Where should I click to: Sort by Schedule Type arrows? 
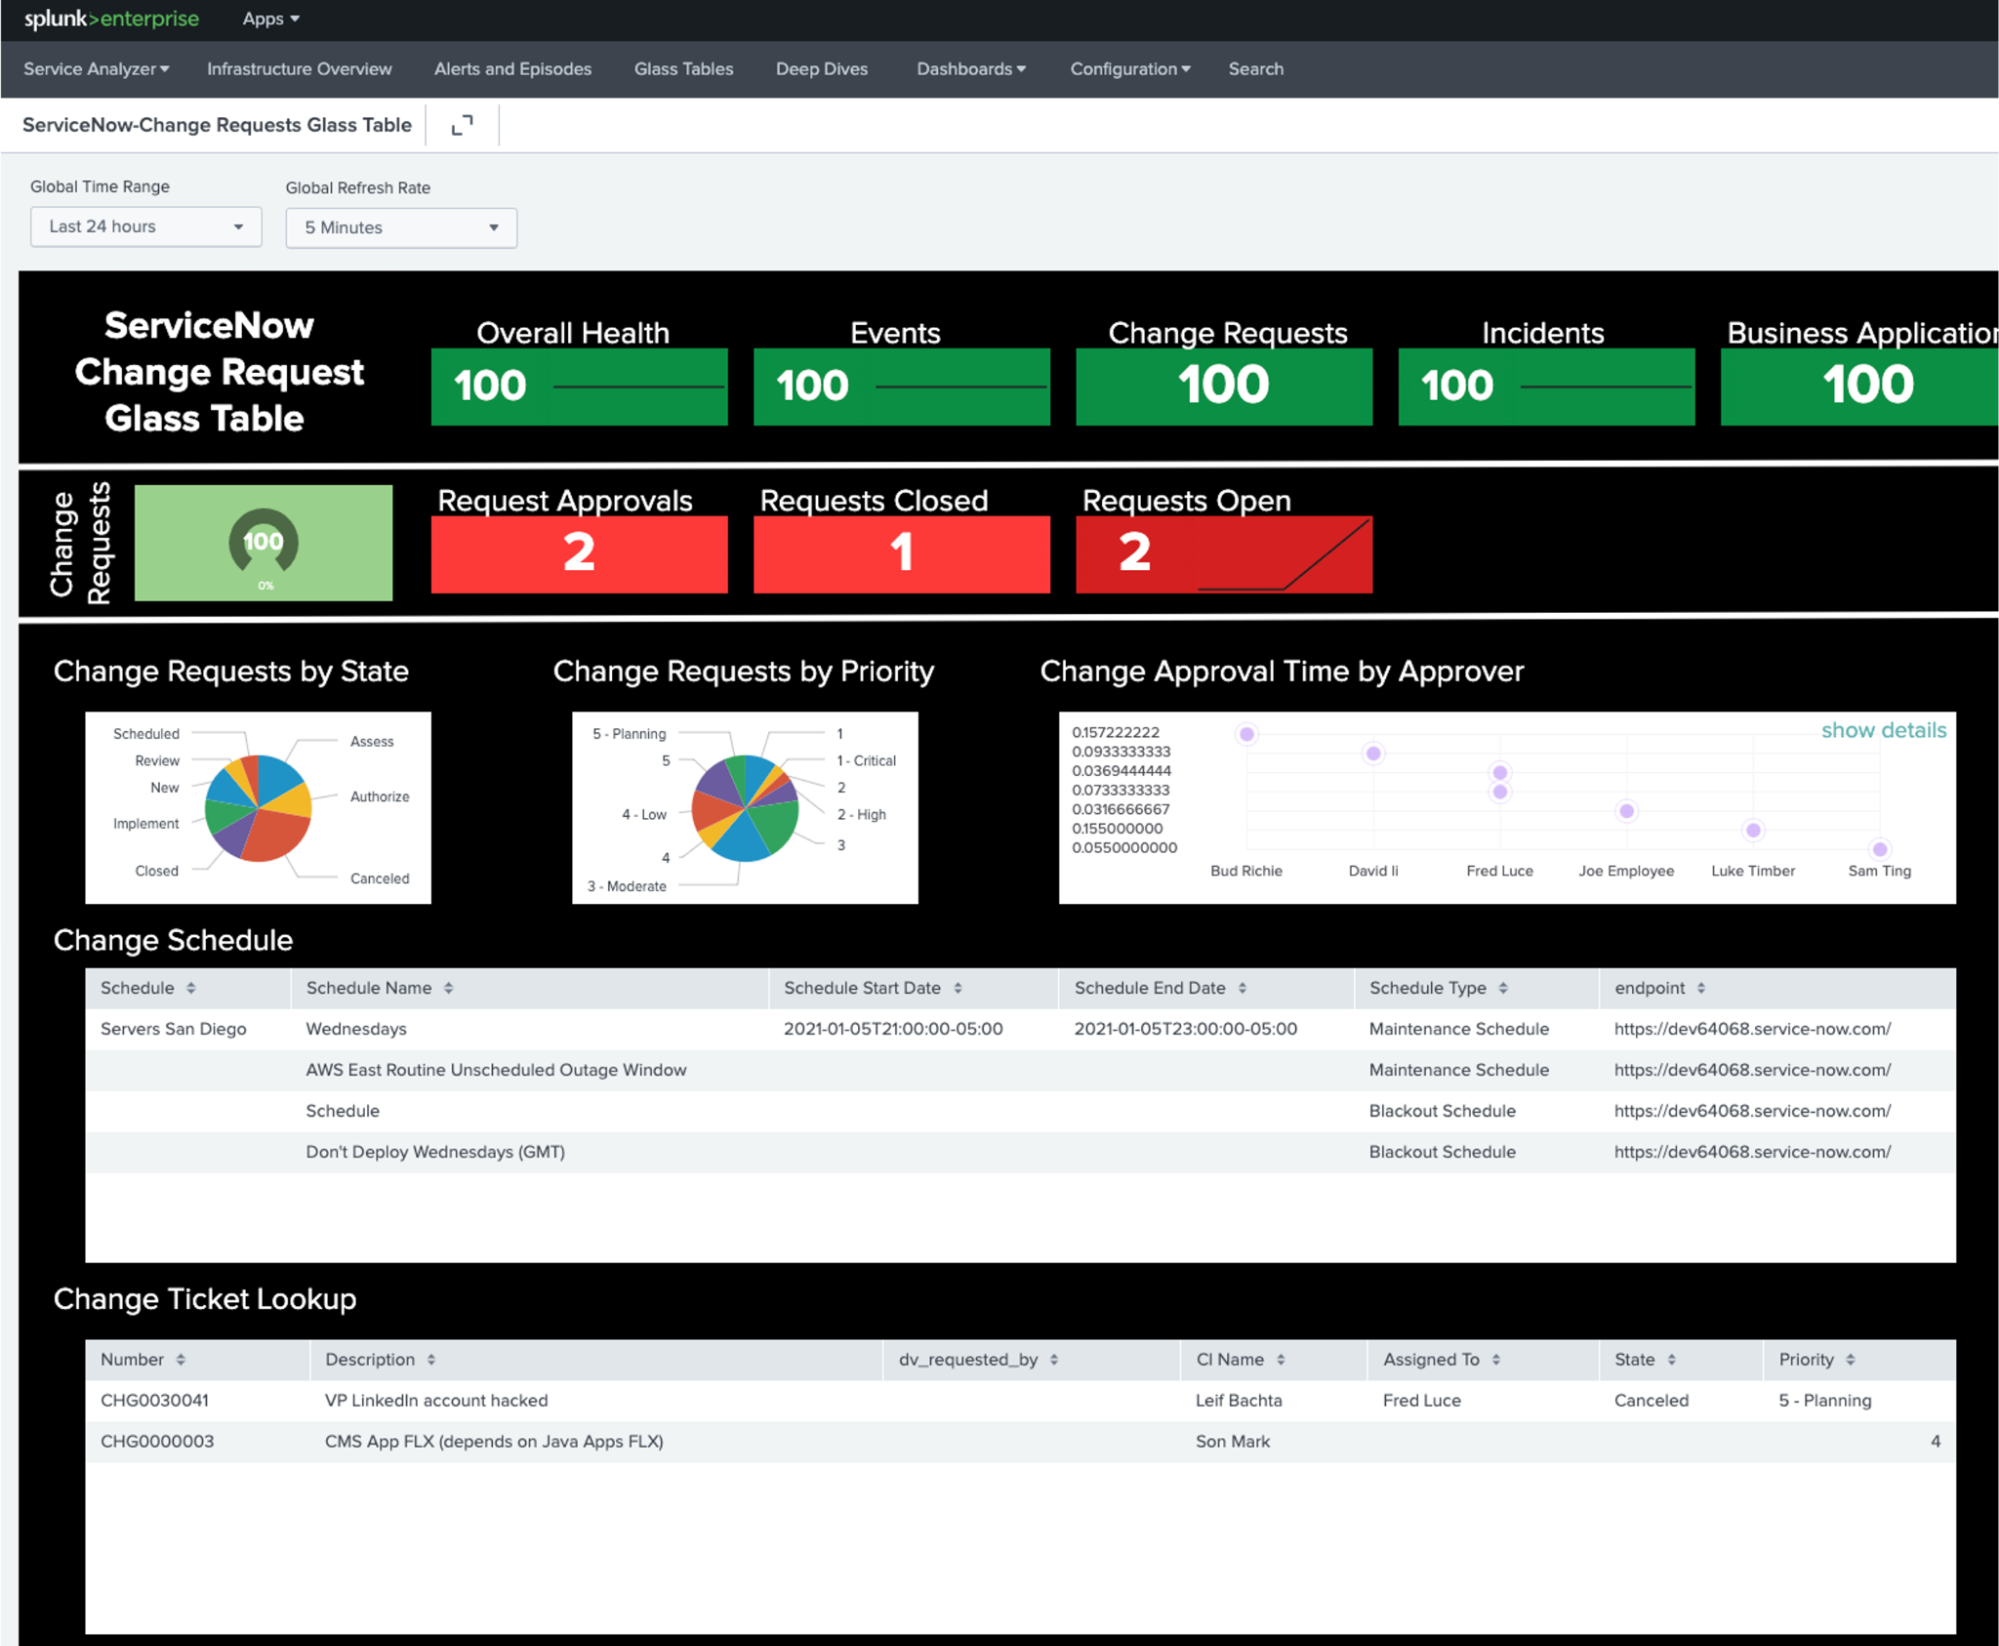click(x=1503, y=988)
